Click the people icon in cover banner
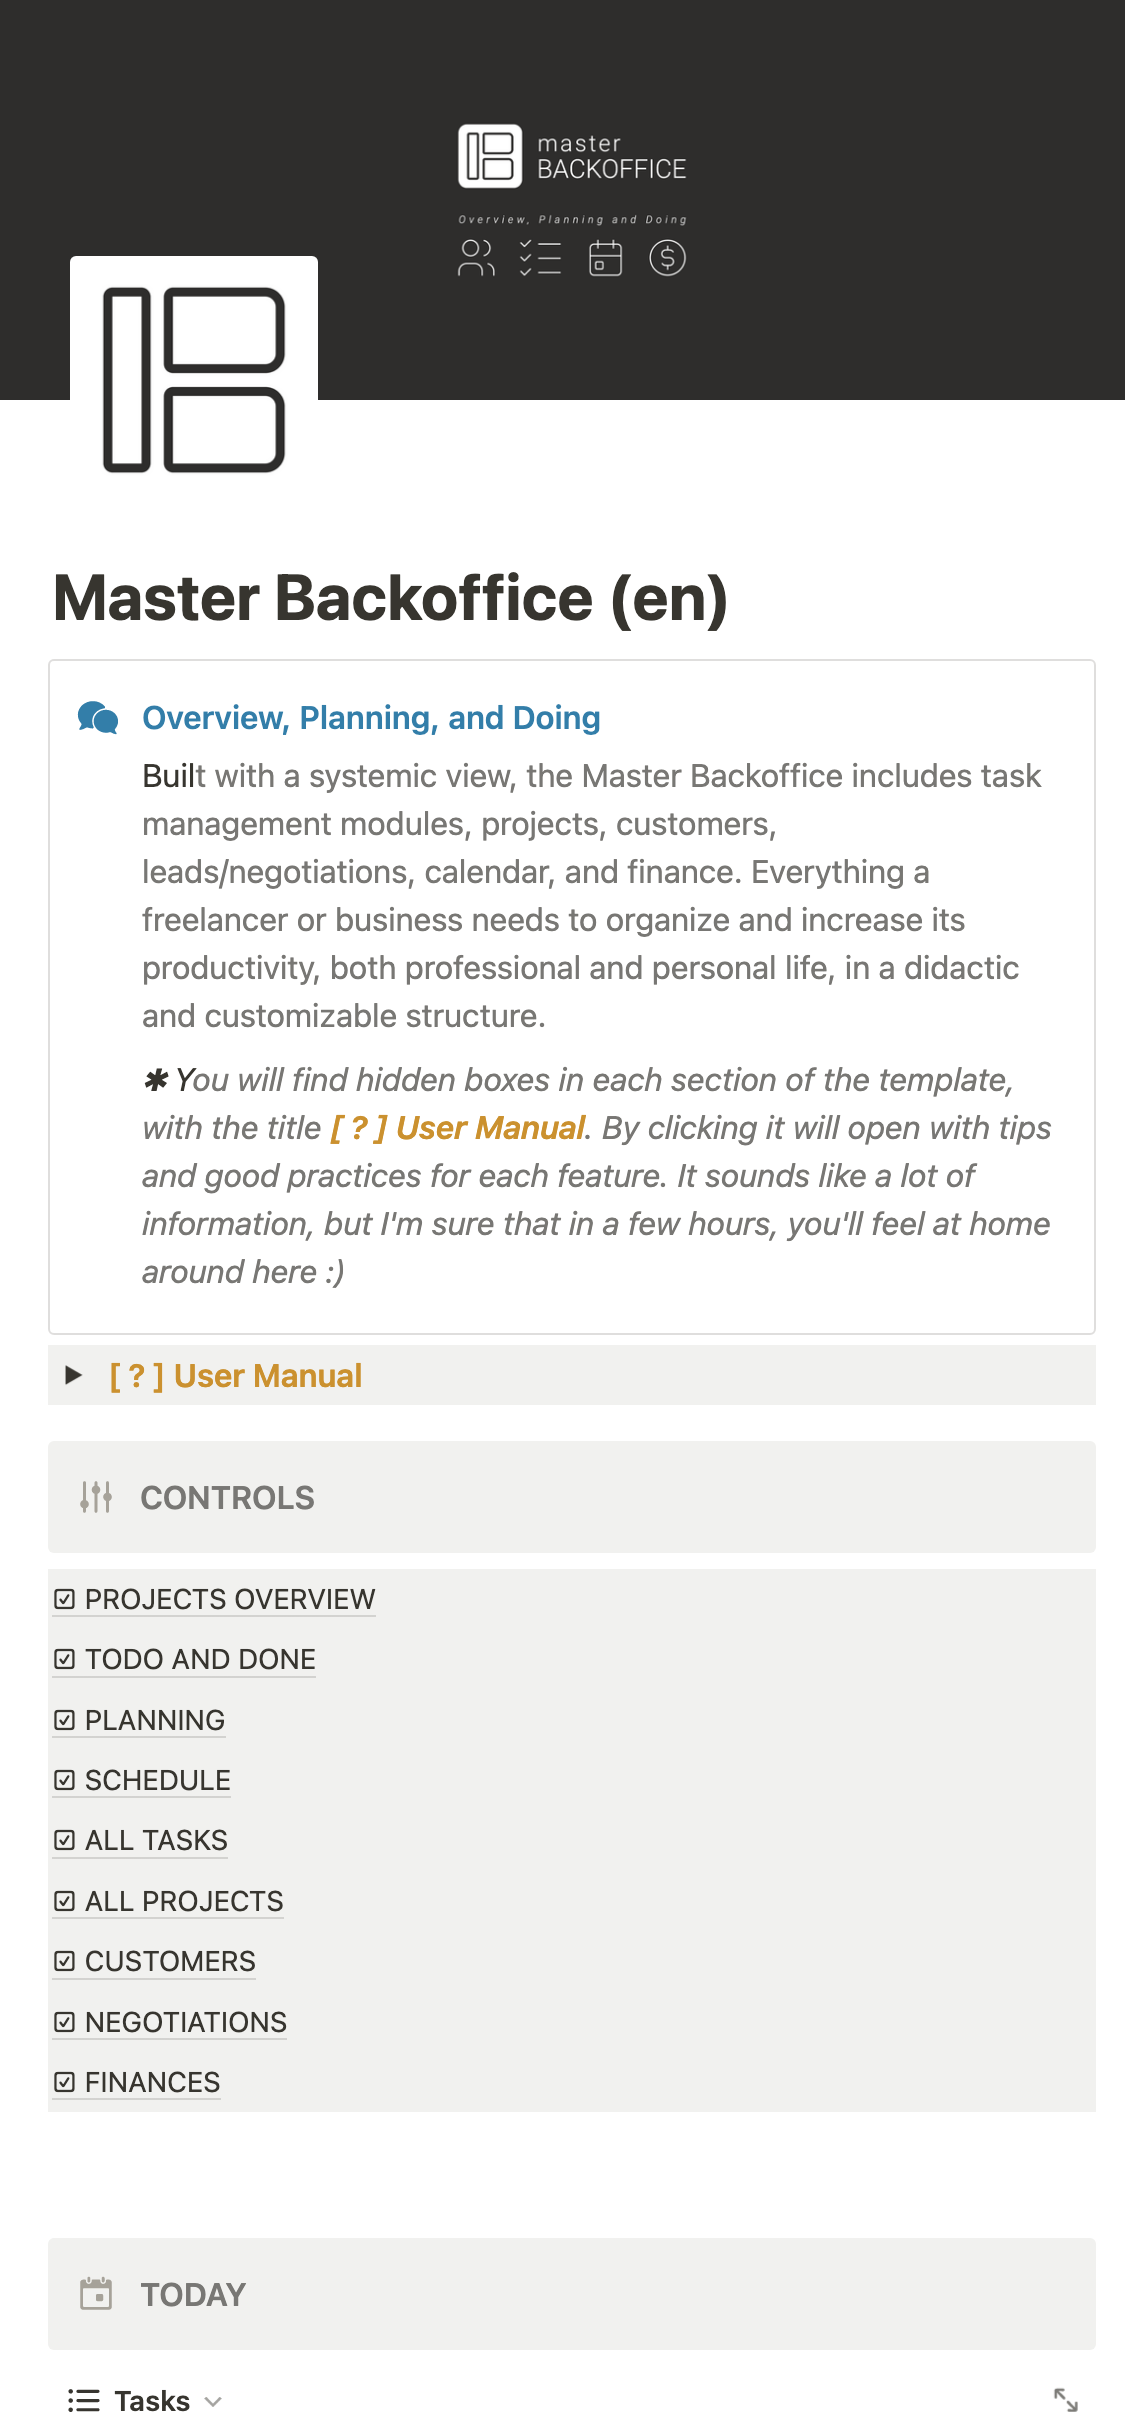 (476, 258)
